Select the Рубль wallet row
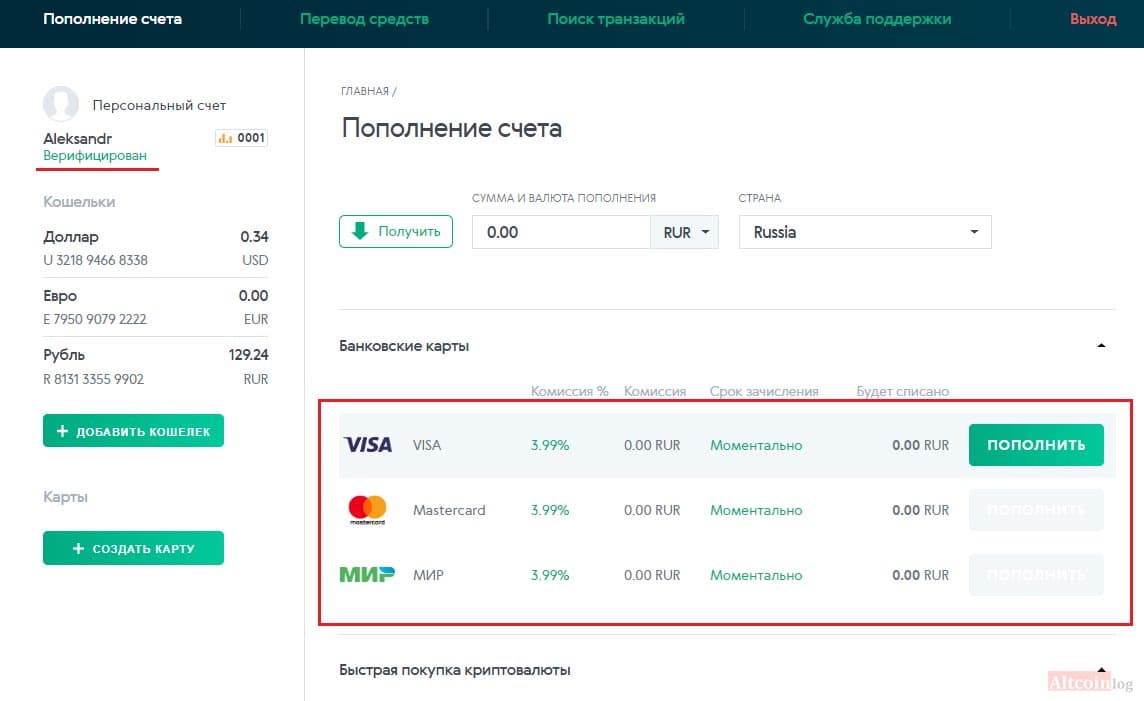 (x=155, y=366)
